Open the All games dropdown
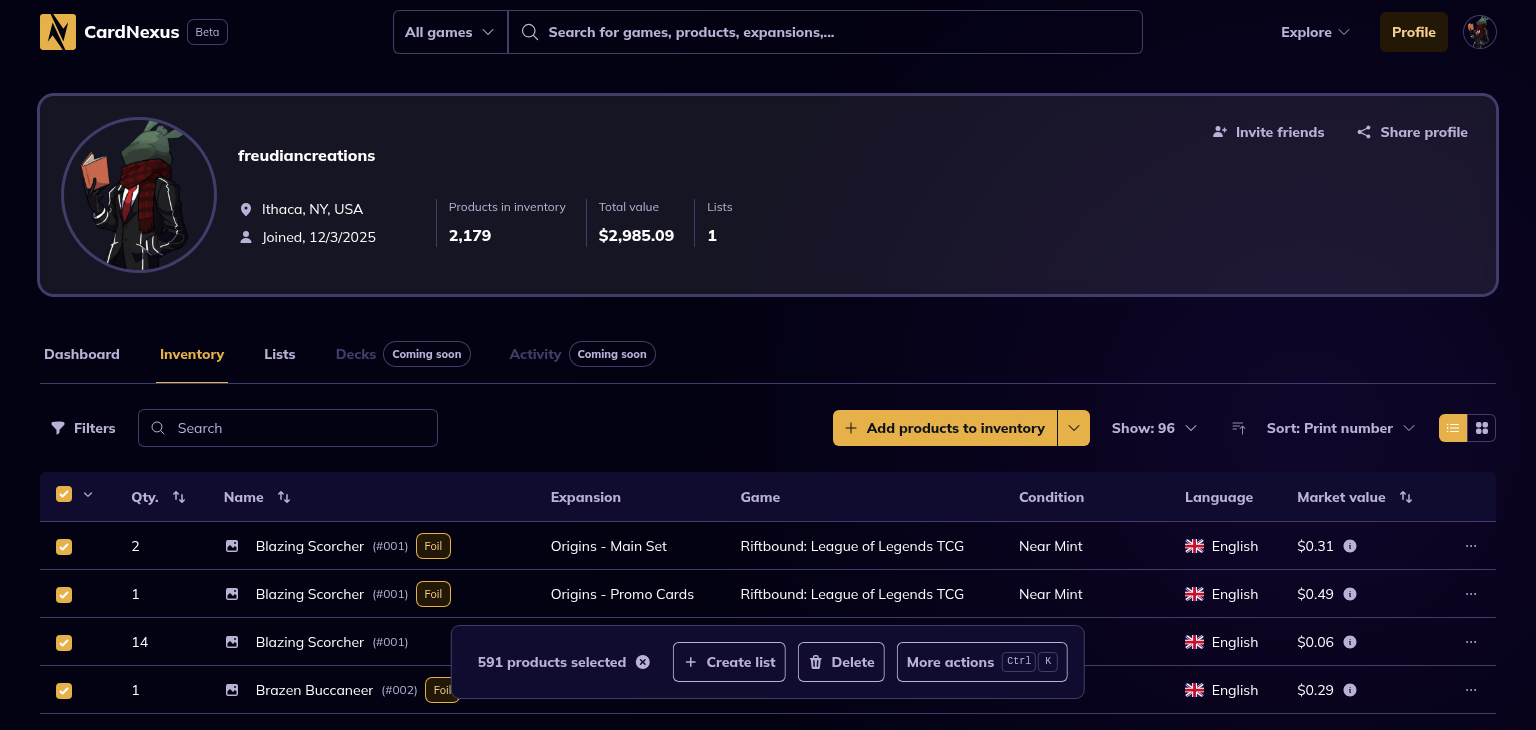This screenshot has height=730, width=1536. click(x=449, y=32)
